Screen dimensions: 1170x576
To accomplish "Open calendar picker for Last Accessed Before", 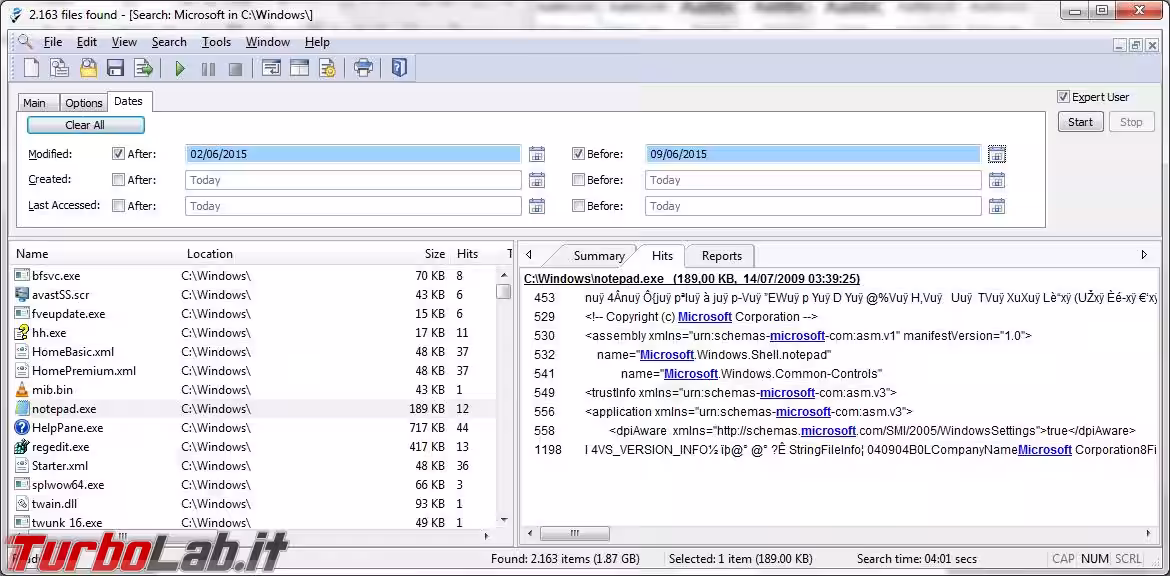I will point(996,206).
